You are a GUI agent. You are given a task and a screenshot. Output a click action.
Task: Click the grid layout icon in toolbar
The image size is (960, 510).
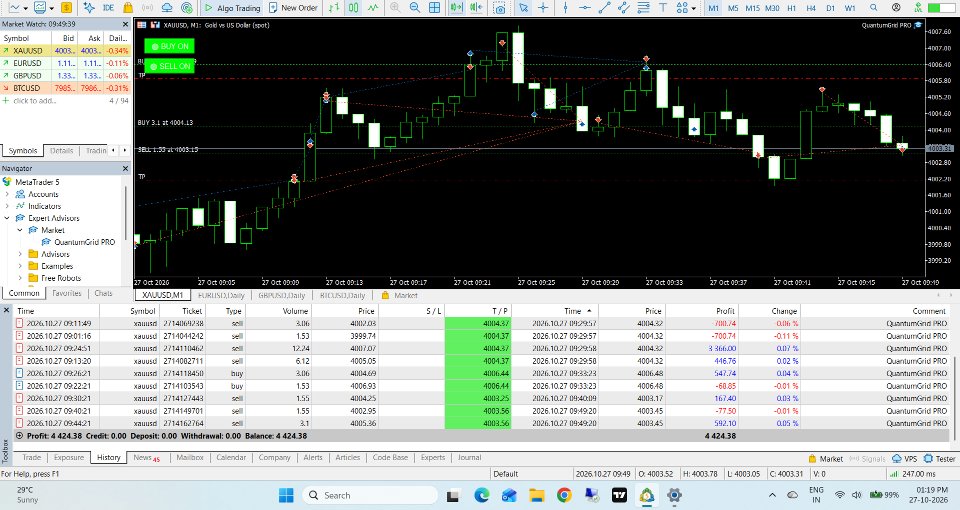tap(434, 8)
